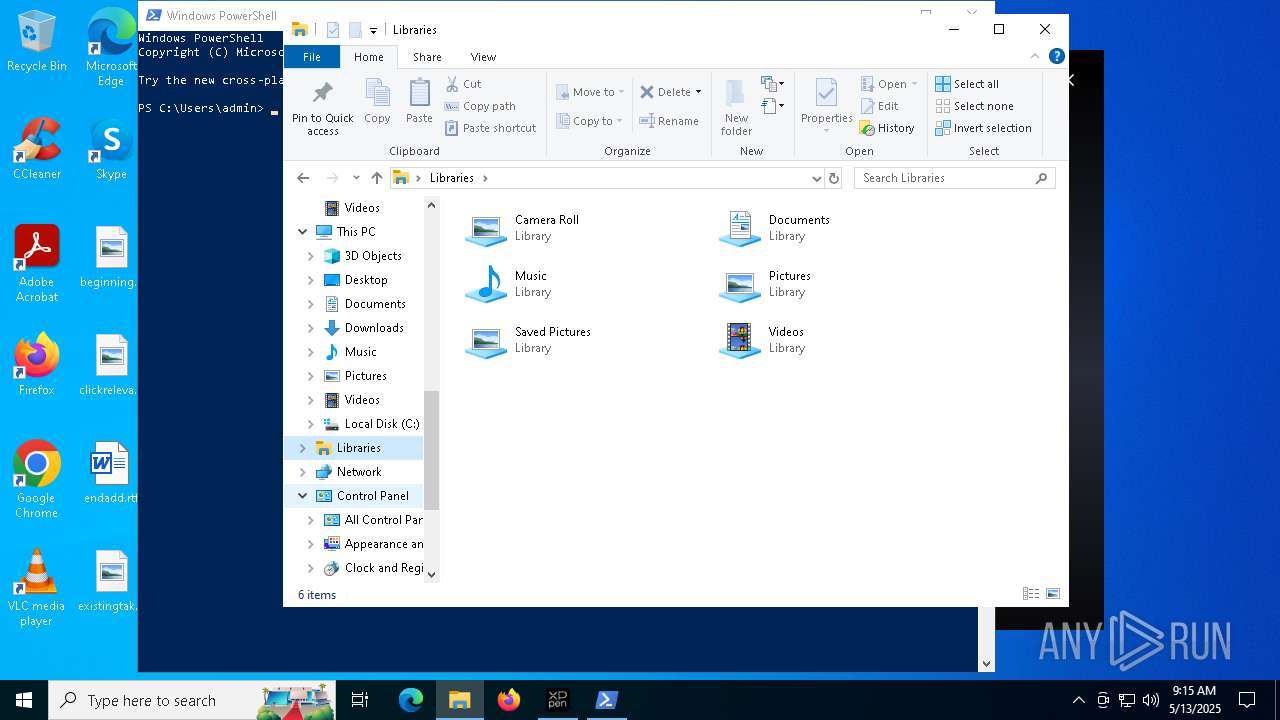Open Microsoft Edge from taskbar
The height and width of the screenshot is (720, 1280).
click(411, 700)
